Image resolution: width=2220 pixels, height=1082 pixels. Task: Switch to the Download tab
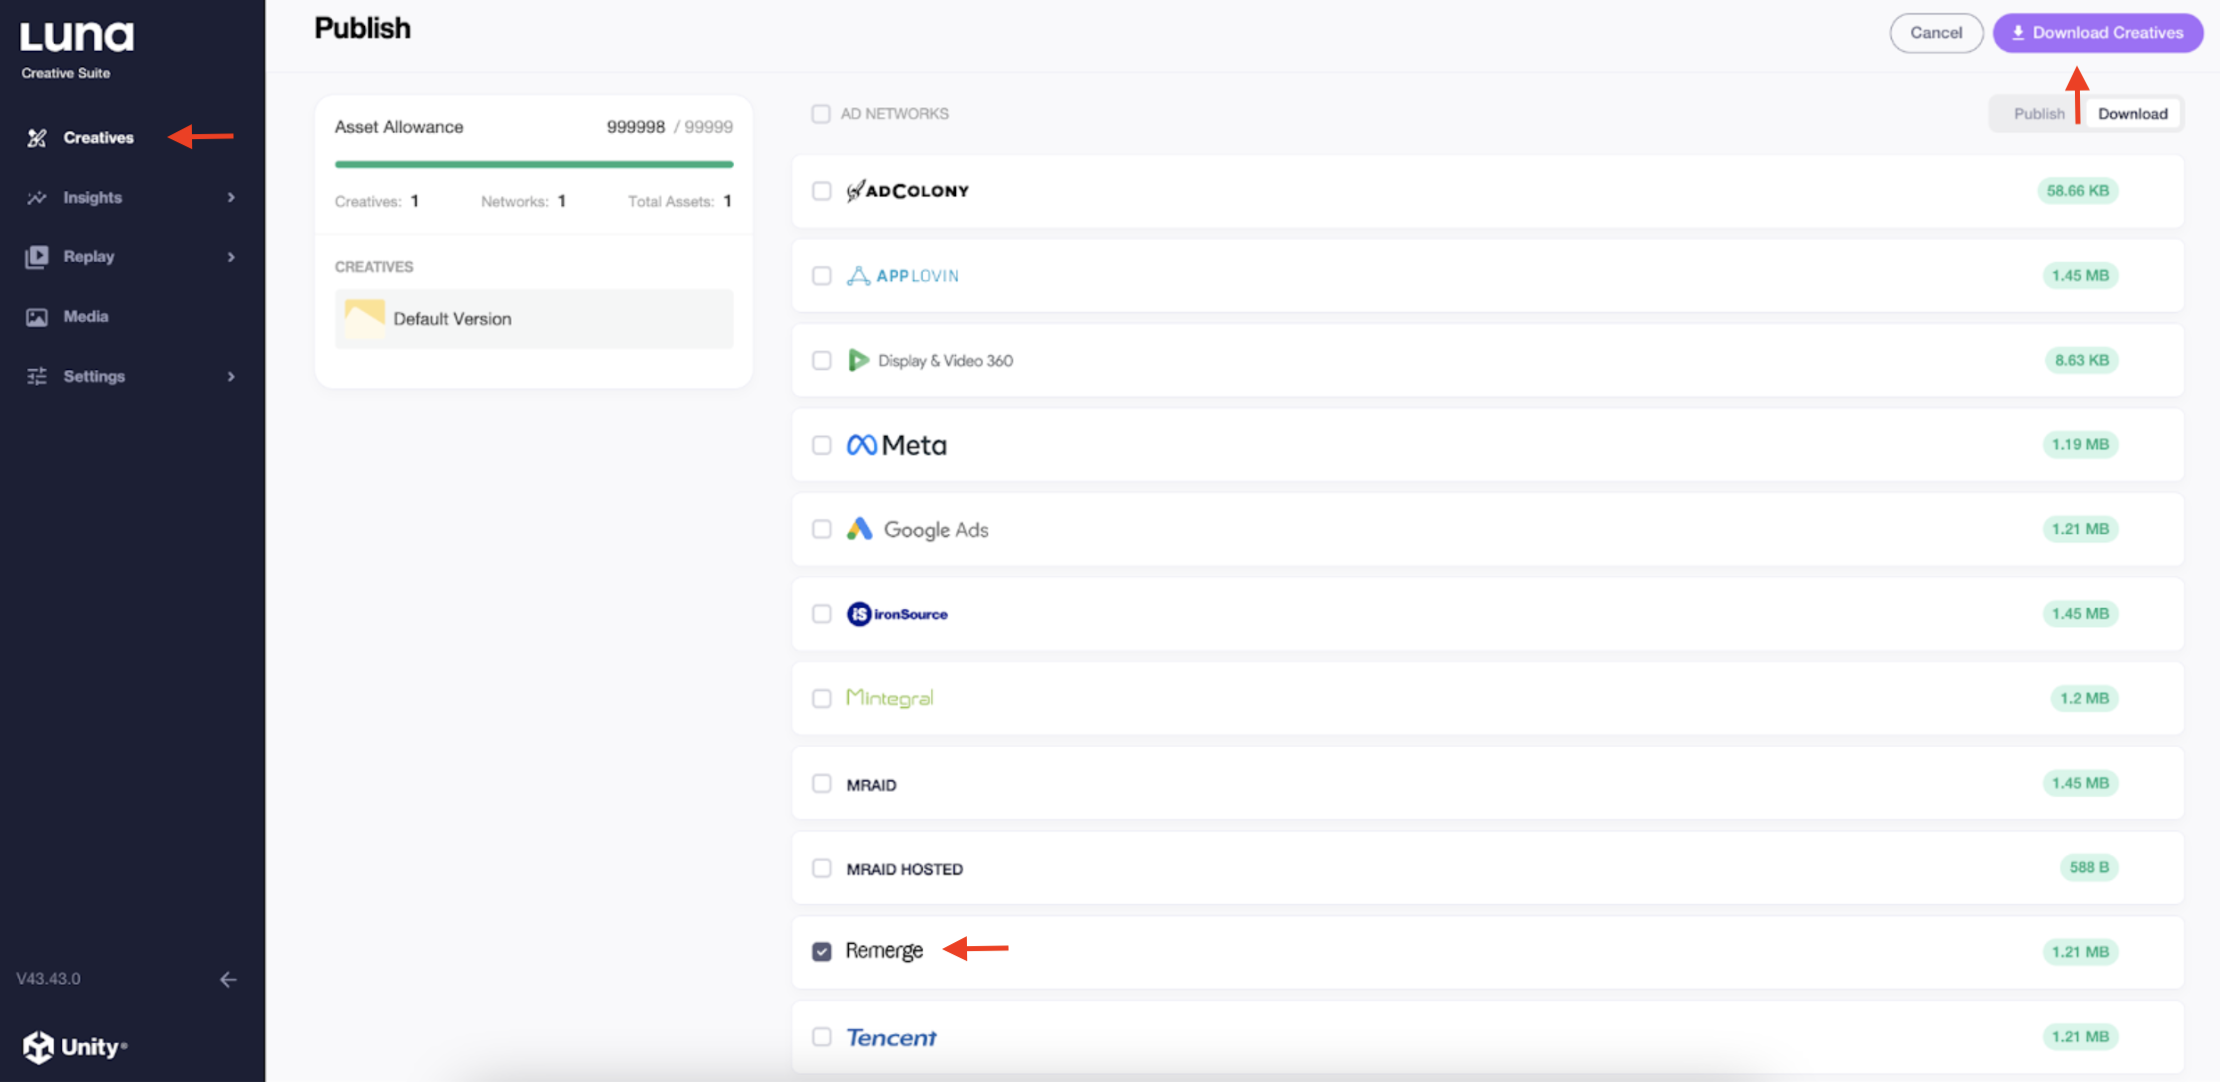(2132, 113)
